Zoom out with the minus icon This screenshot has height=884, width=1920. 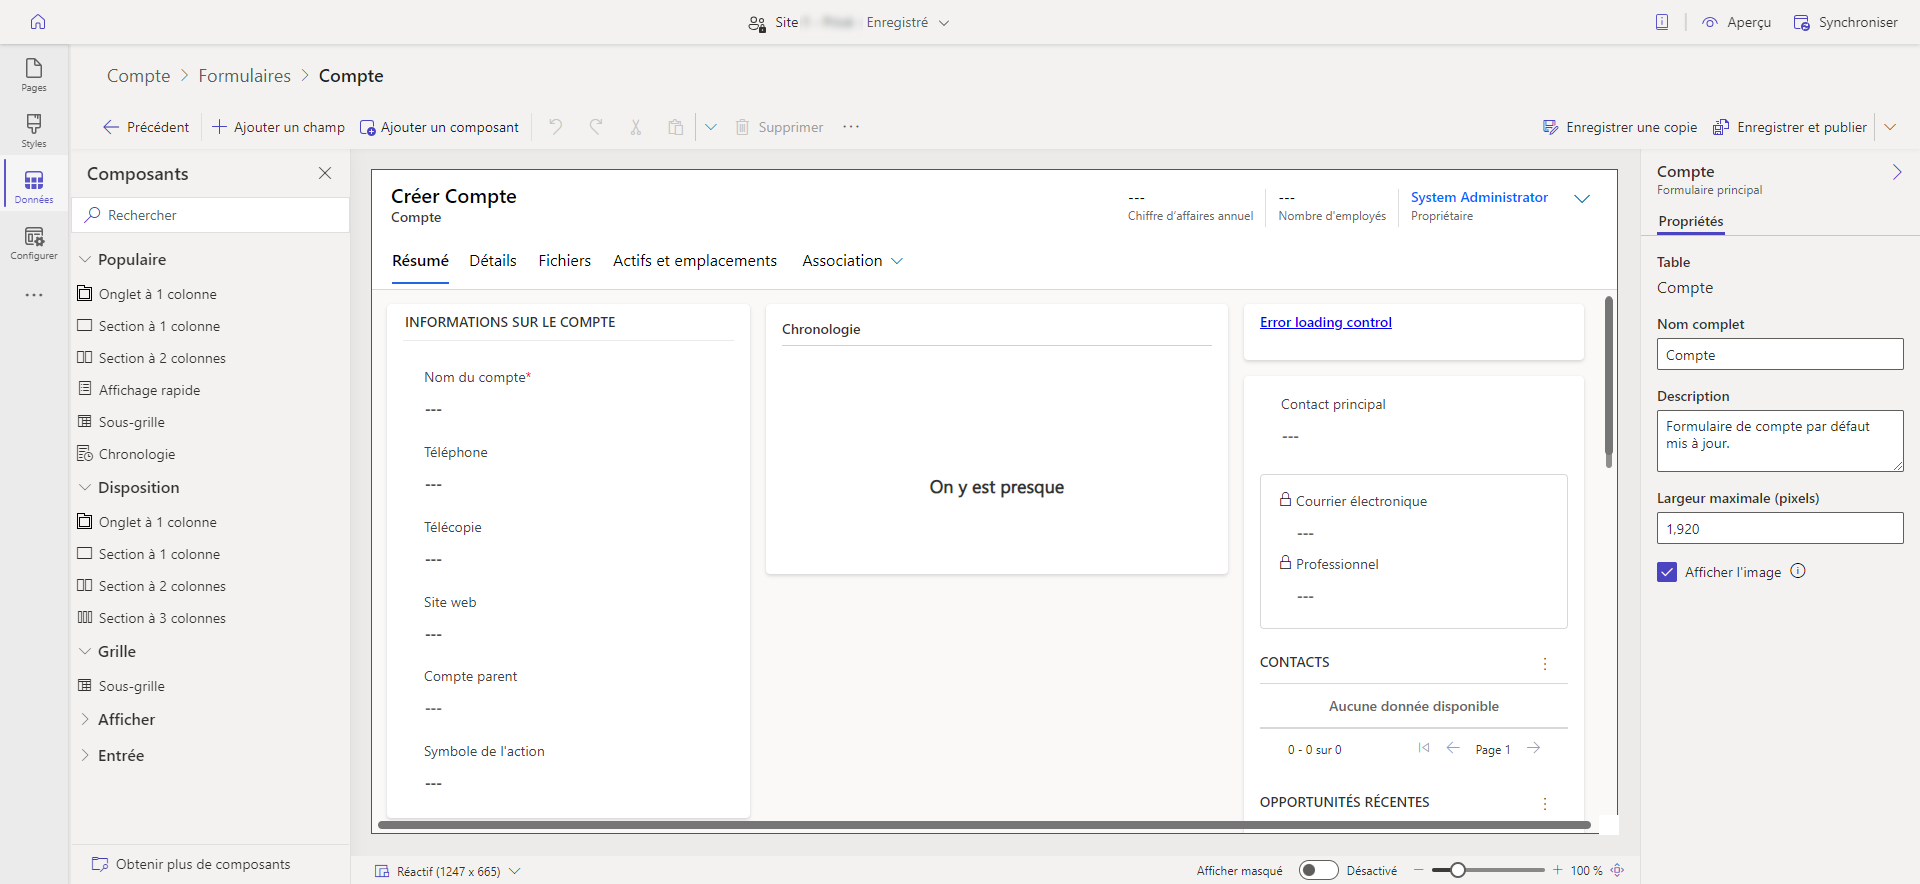click(x=1418, y=870)
